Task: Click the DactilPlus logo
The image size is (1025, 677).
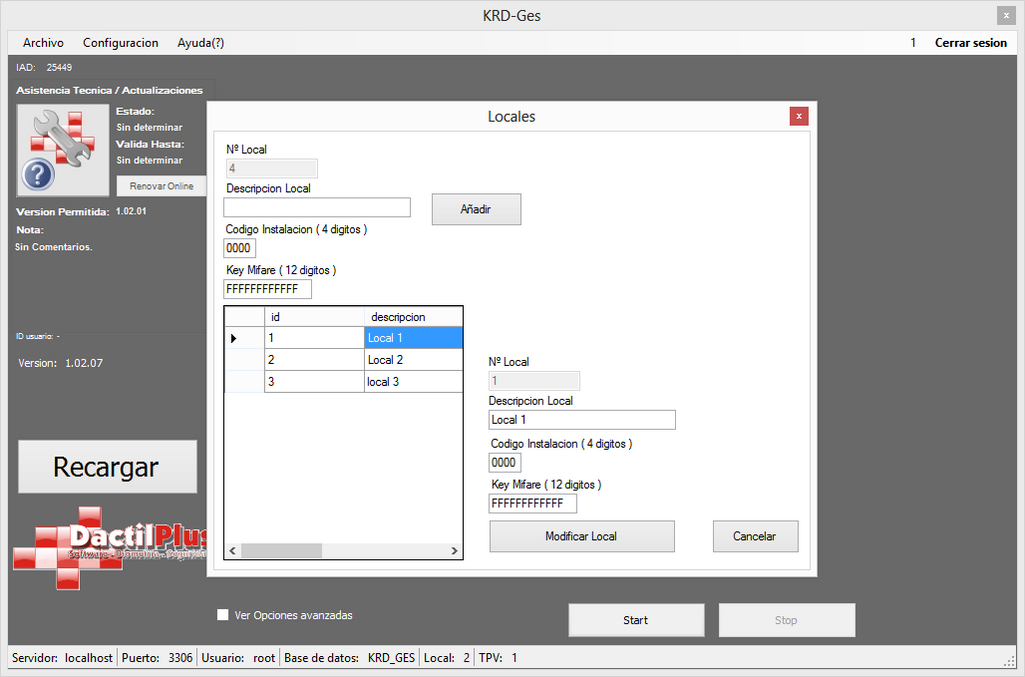Action: [x=109, y=548]
